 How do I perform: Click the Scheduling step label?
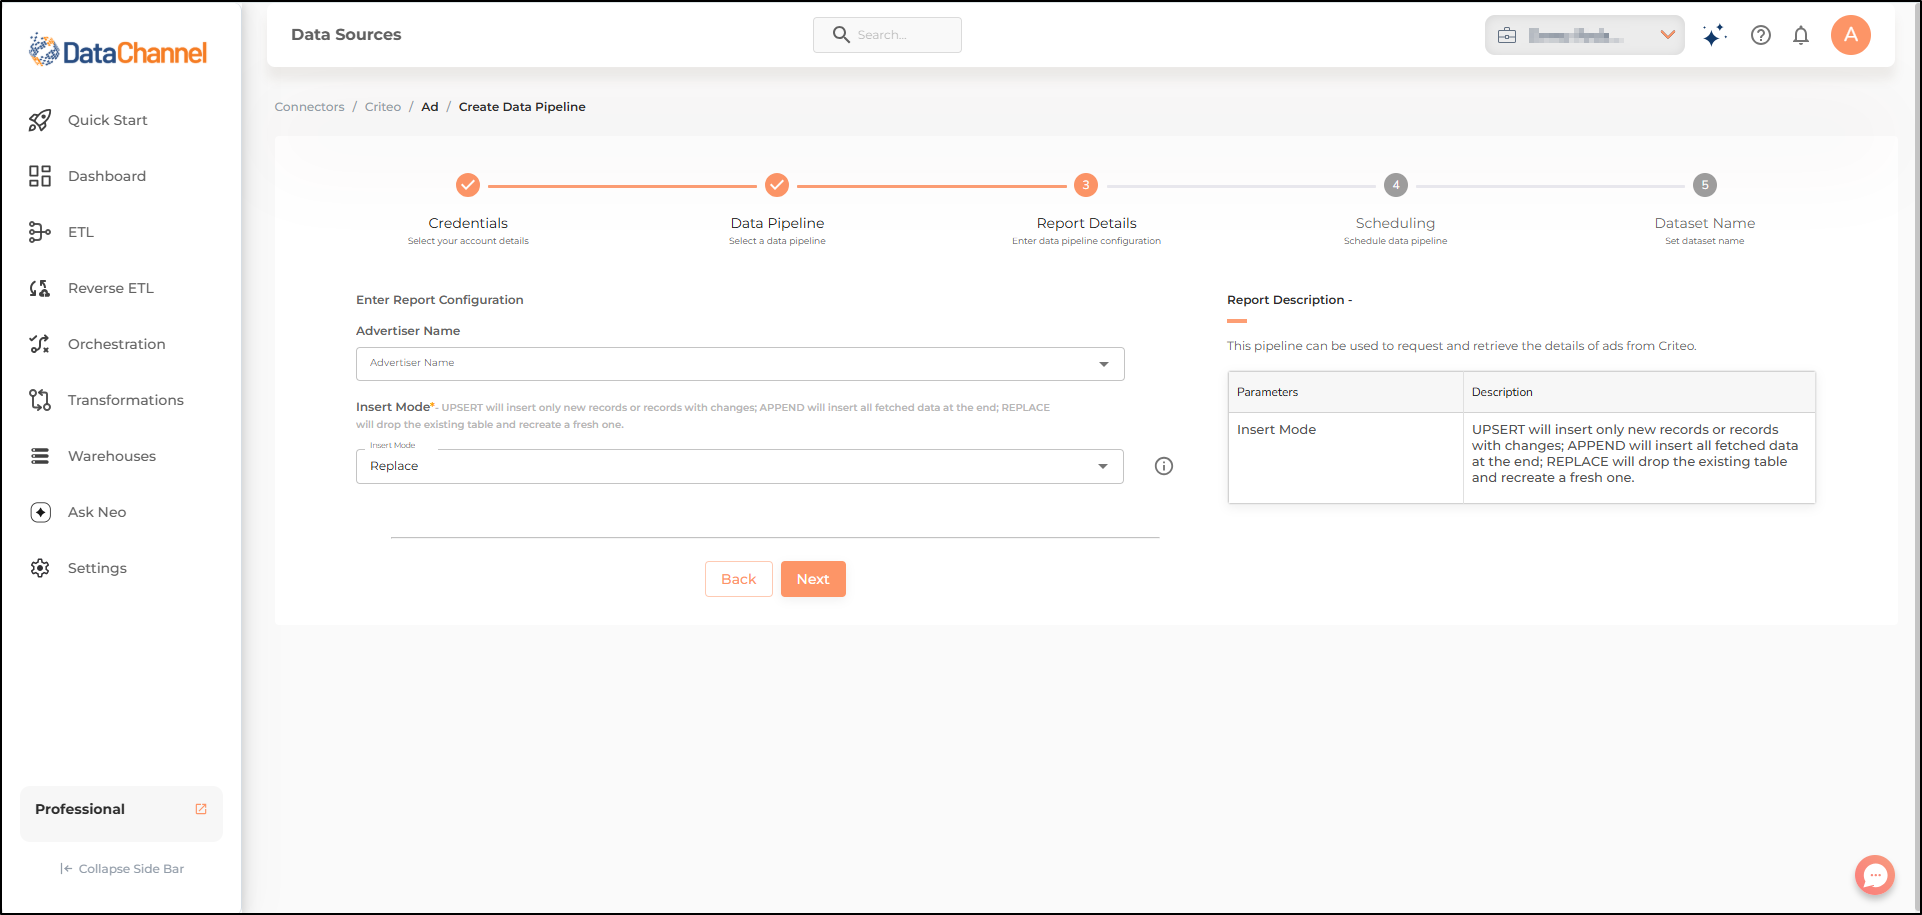click(x=1396, y=223)
